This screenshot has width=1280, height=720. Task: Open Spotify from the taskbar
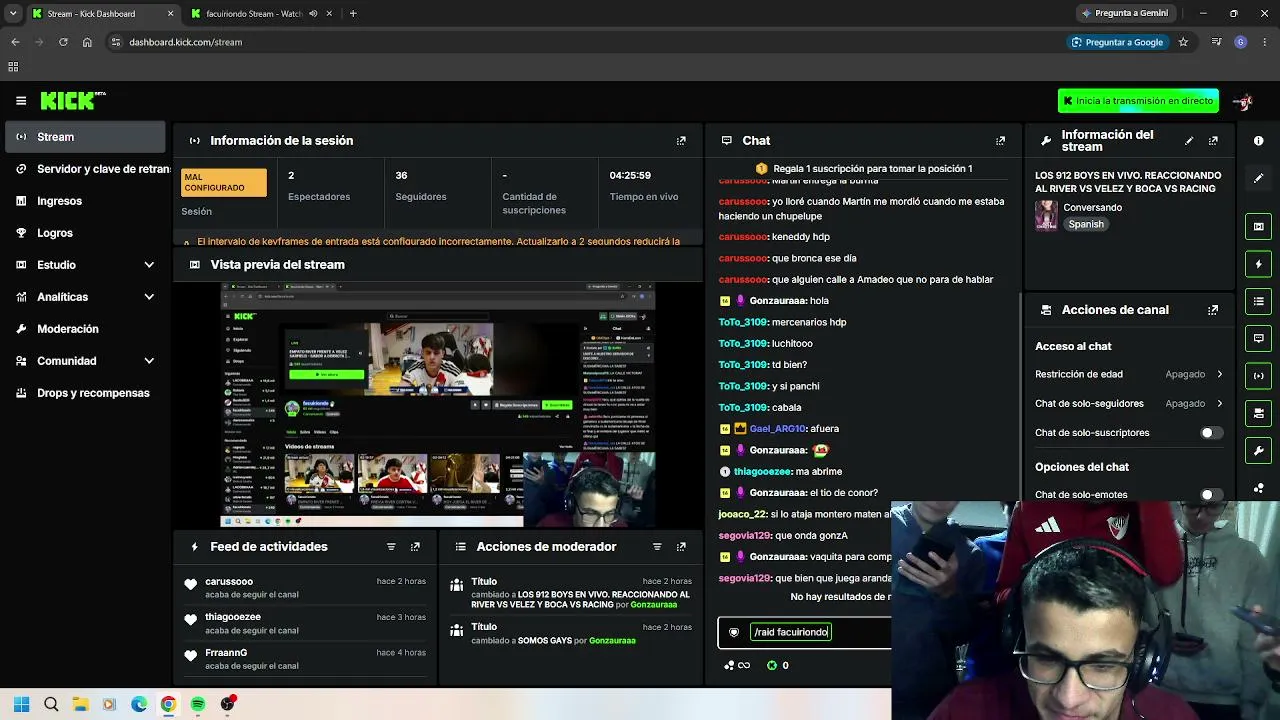pyautogui.click(x=198, y=704)
